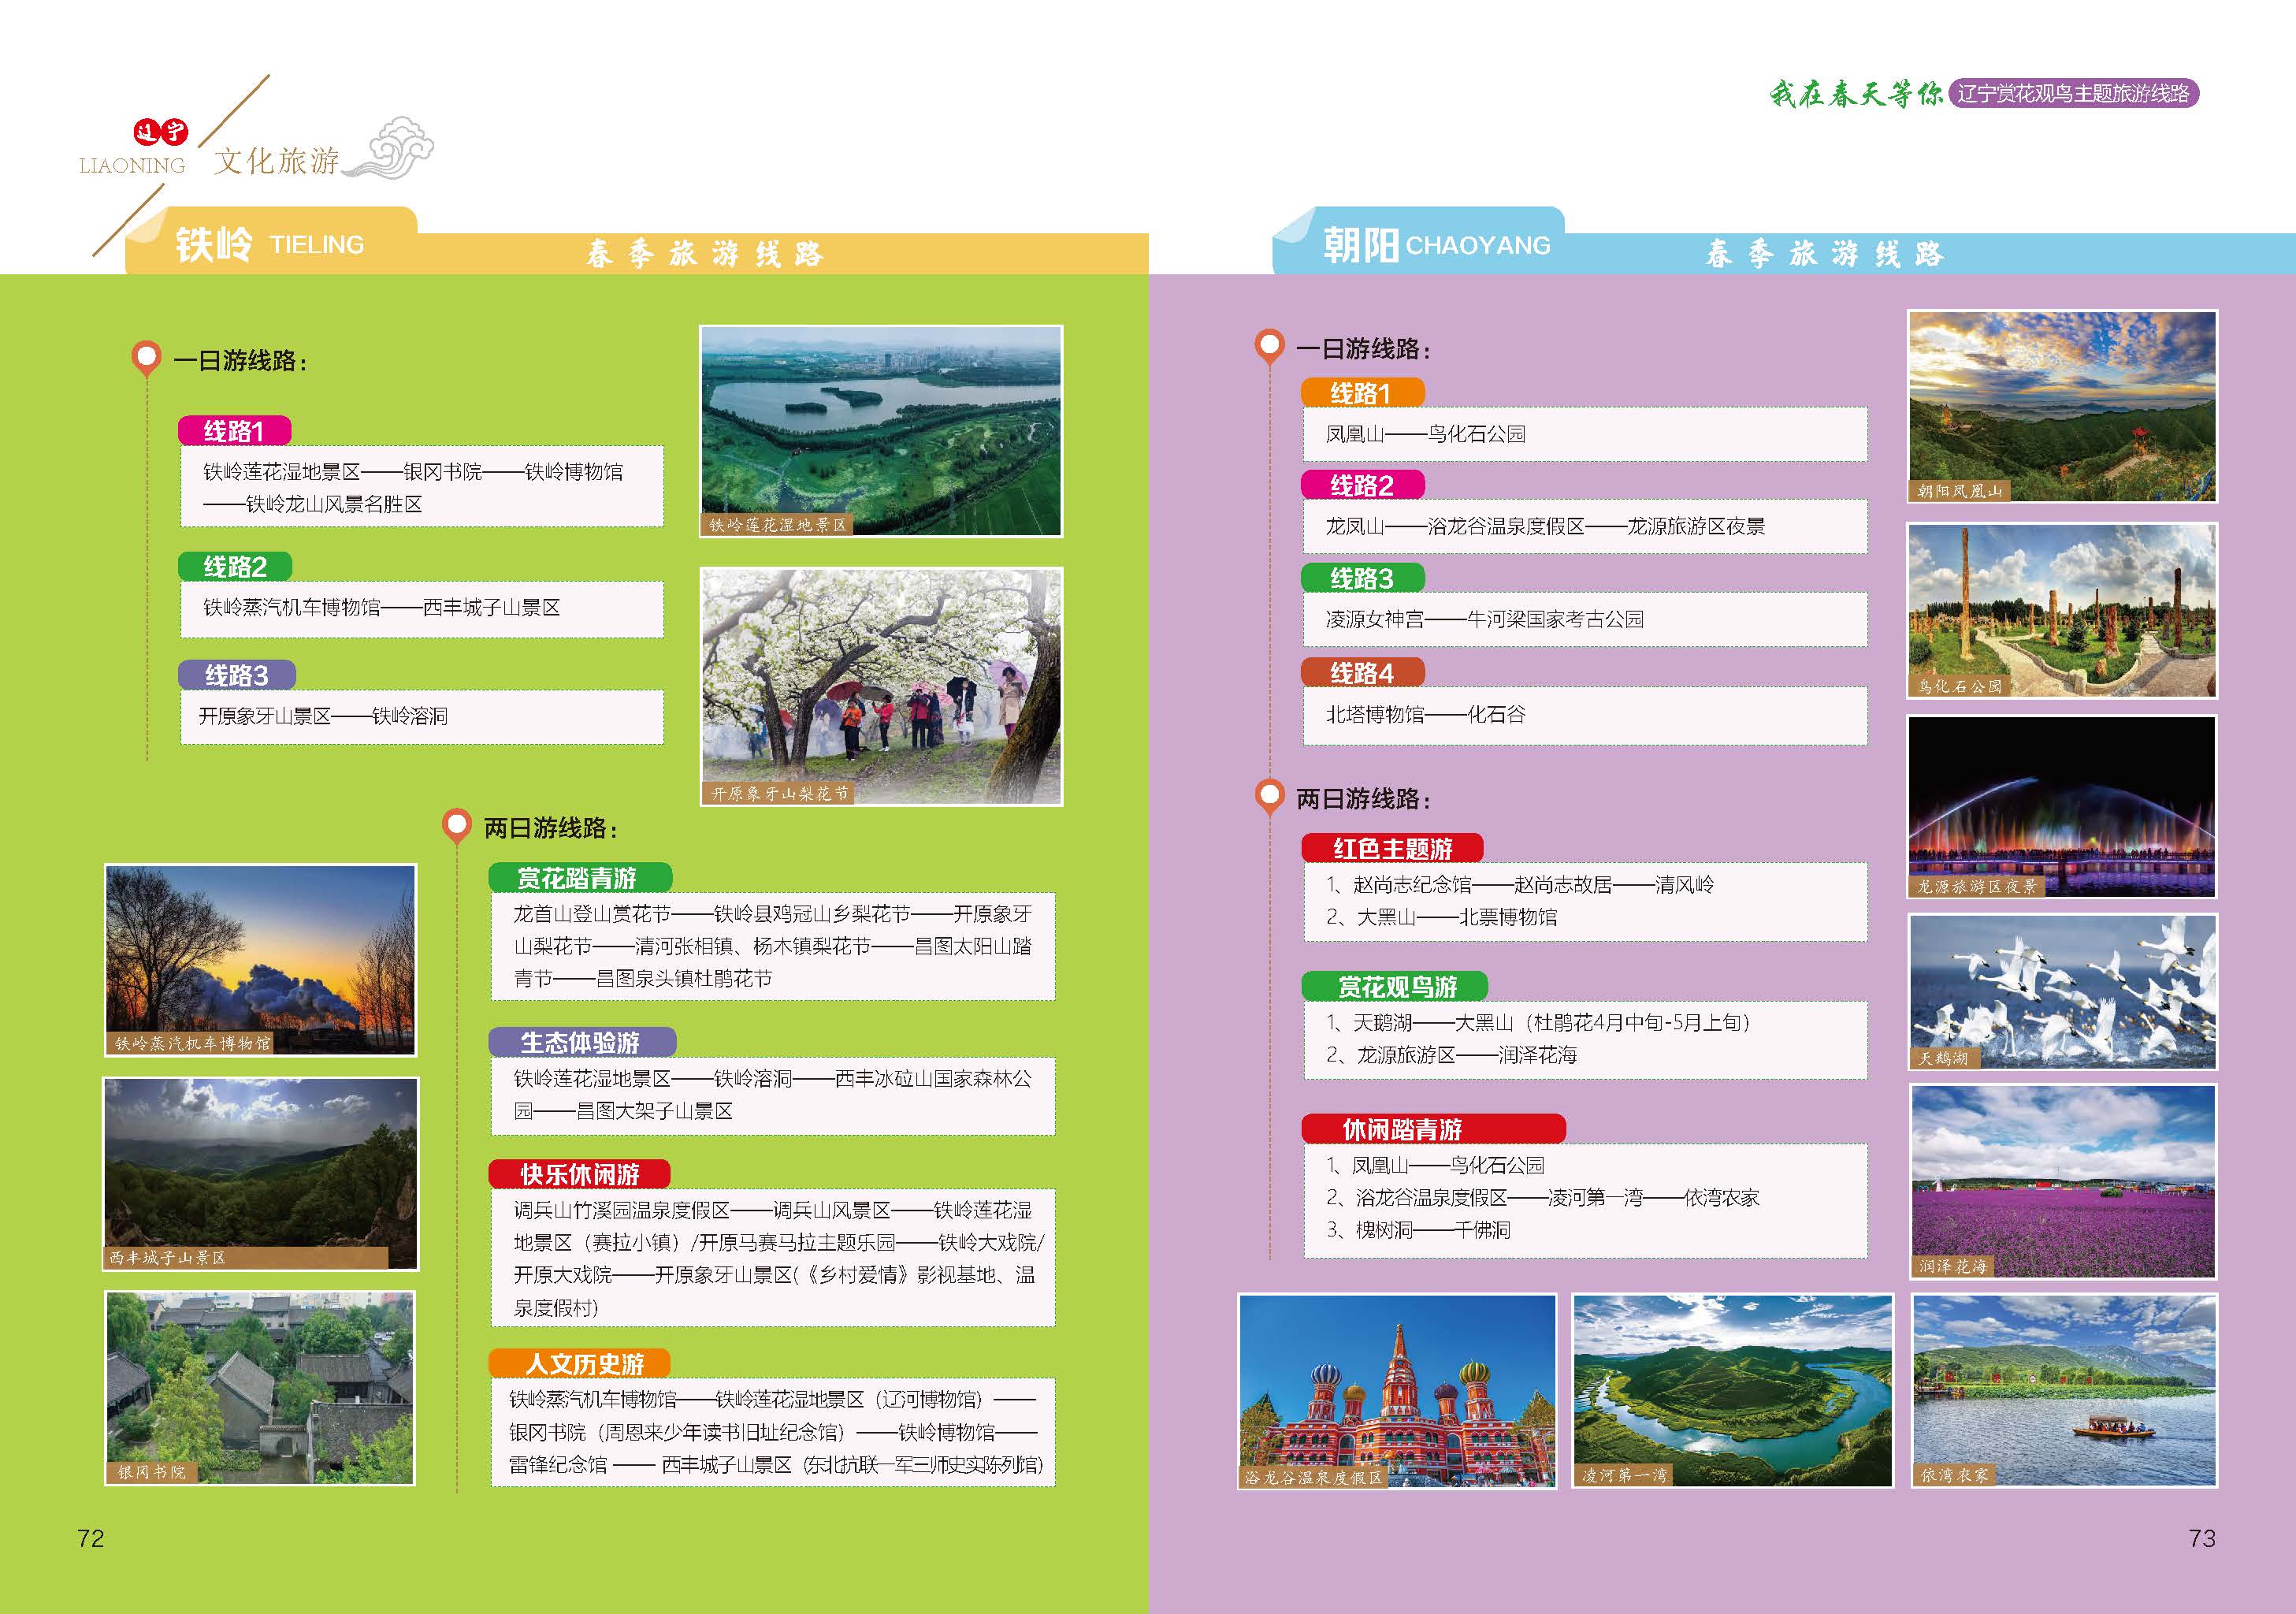Click the red 快乐休闲游 label
The width and height of the screenshot is (2296, 1614).
point(579,1174)
